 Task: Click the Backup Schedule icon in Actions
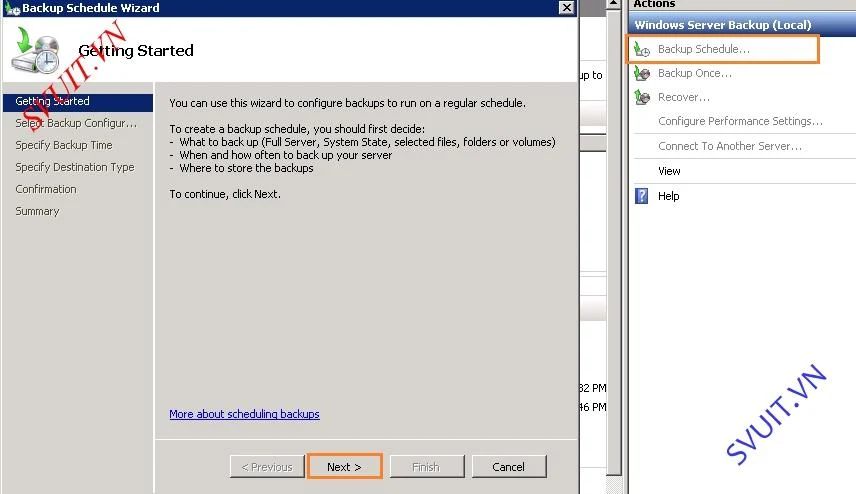pyautogui.click(x=641, y=50)
